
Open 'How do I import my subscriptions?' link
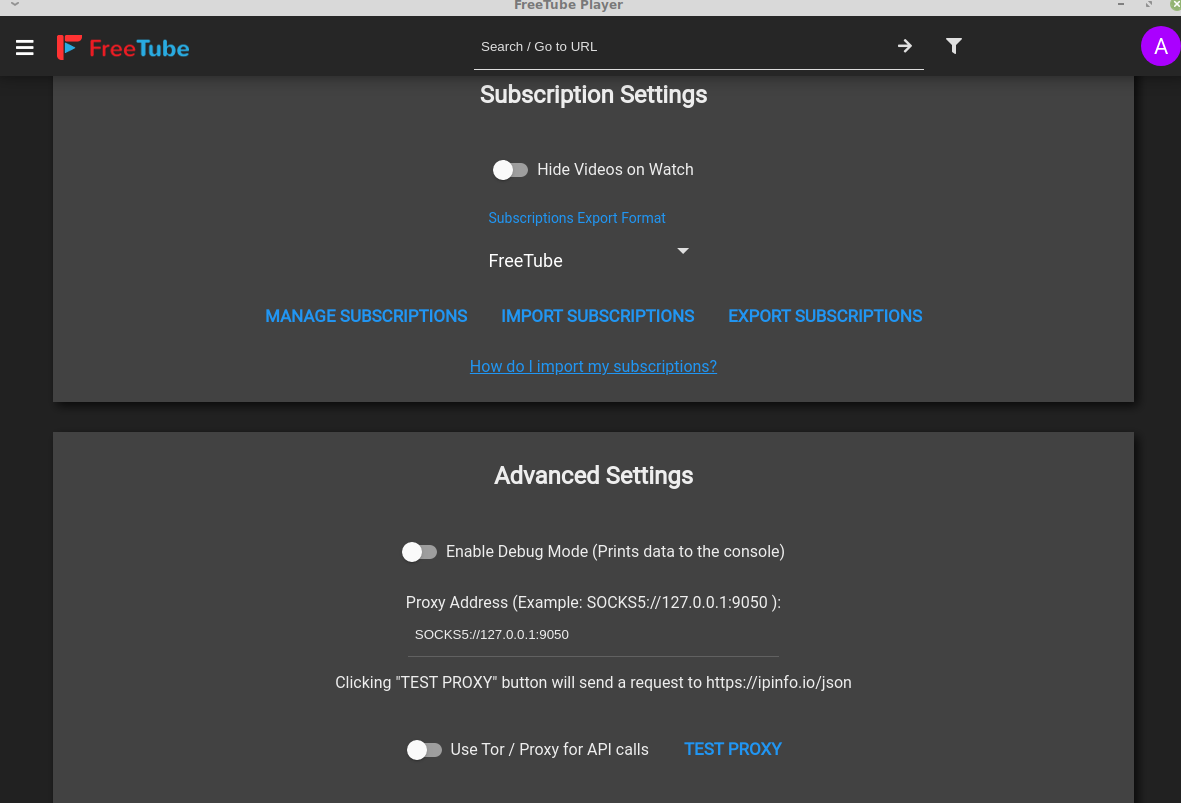(x=594, y=366)
